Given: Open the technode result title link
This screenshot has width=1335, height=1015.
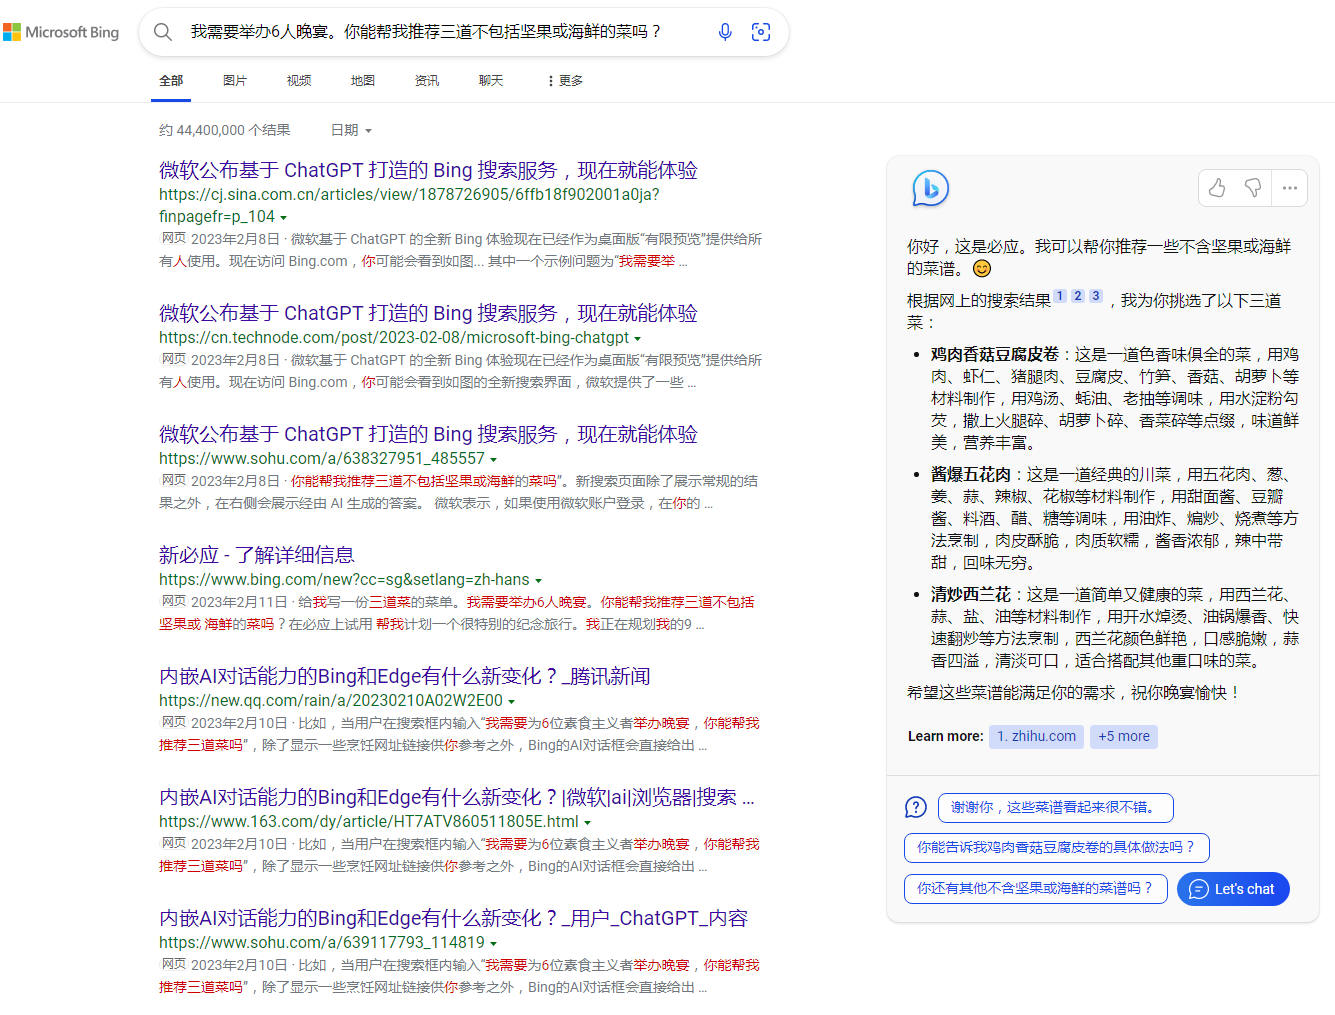Looking at the screenshot, I should [x=428, y=314].
